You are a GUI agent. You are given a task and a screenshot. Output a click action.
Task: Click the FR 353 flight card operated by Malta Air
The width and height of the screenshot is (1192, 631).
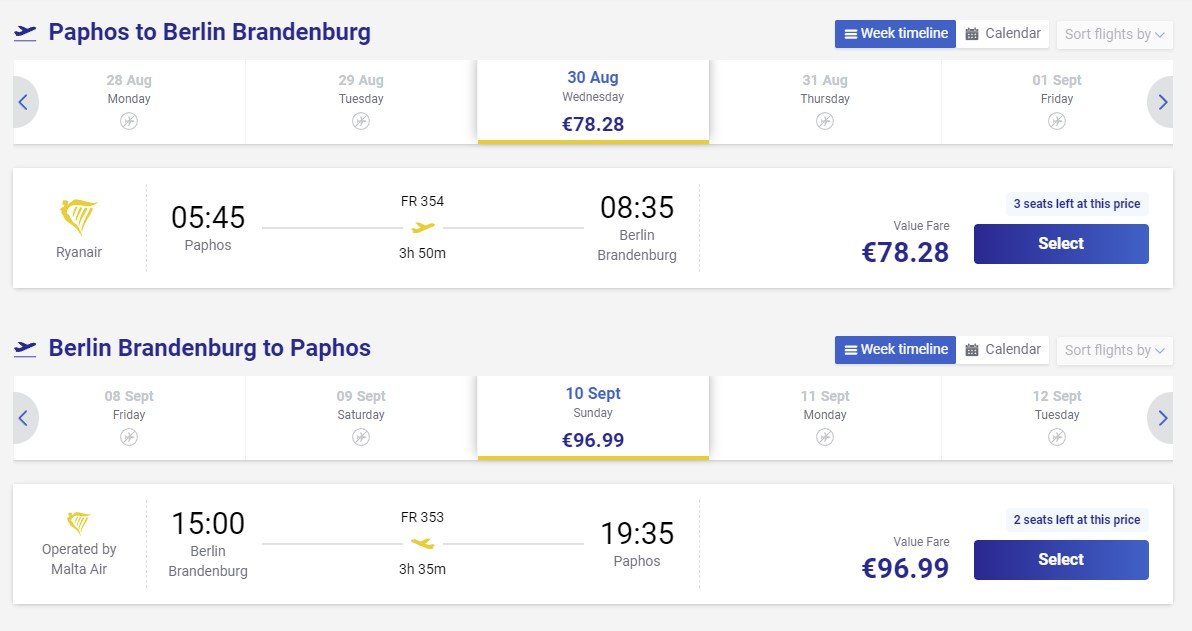(593, 544)
